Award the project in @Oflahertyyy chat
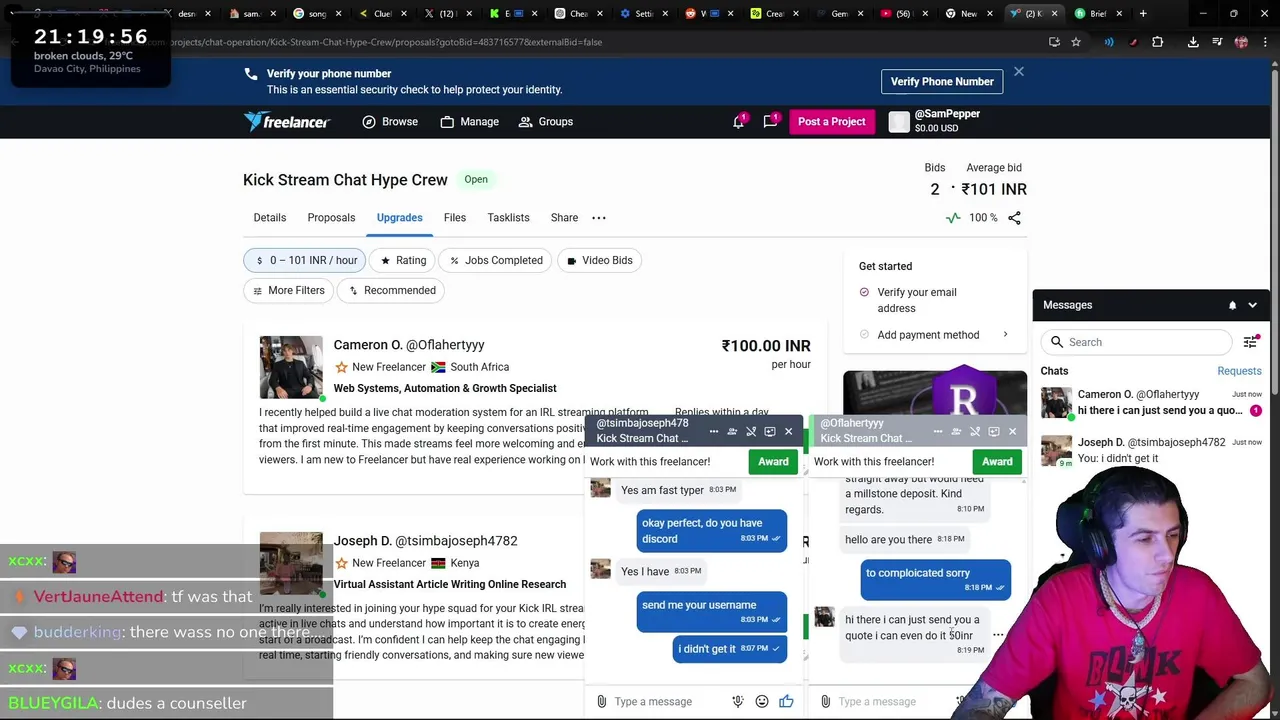Image resolution: width=1280 pixels, height=720 pixels. click(x=997, y=461)
